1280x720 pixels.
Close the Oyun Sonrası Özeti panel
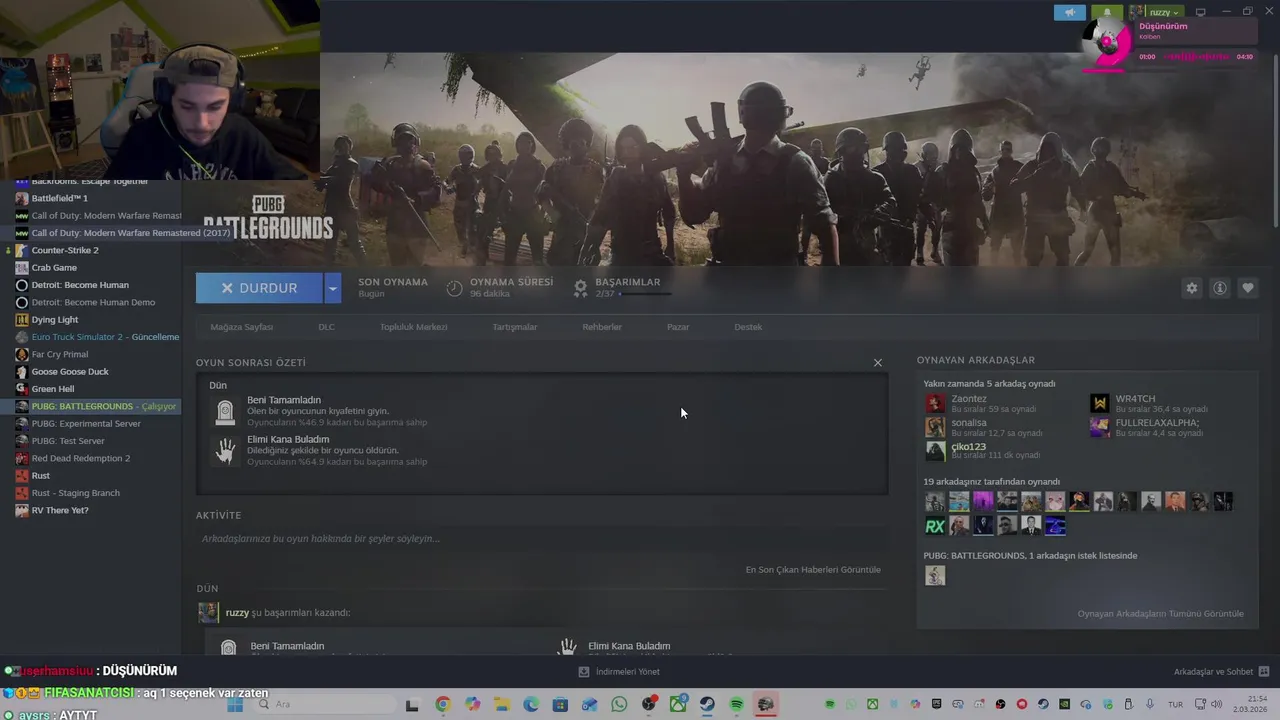point(878,363)
